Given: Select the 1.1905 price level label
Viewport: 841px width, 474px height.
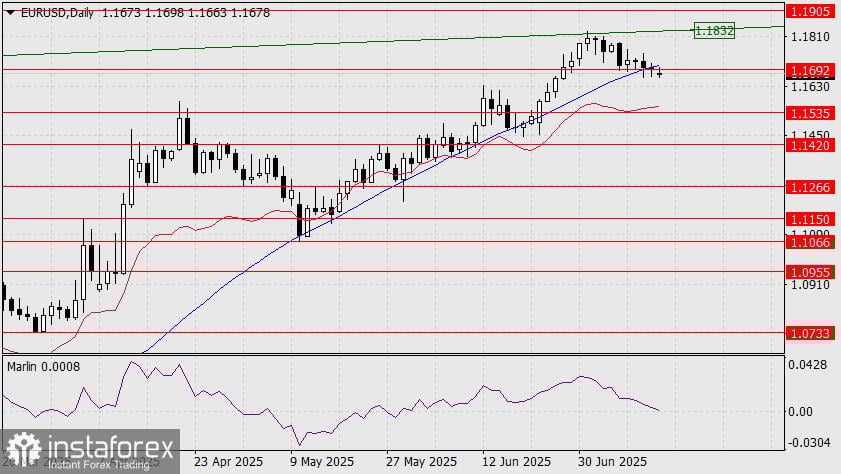Looking at the screenshot, I should coord(810,11).
